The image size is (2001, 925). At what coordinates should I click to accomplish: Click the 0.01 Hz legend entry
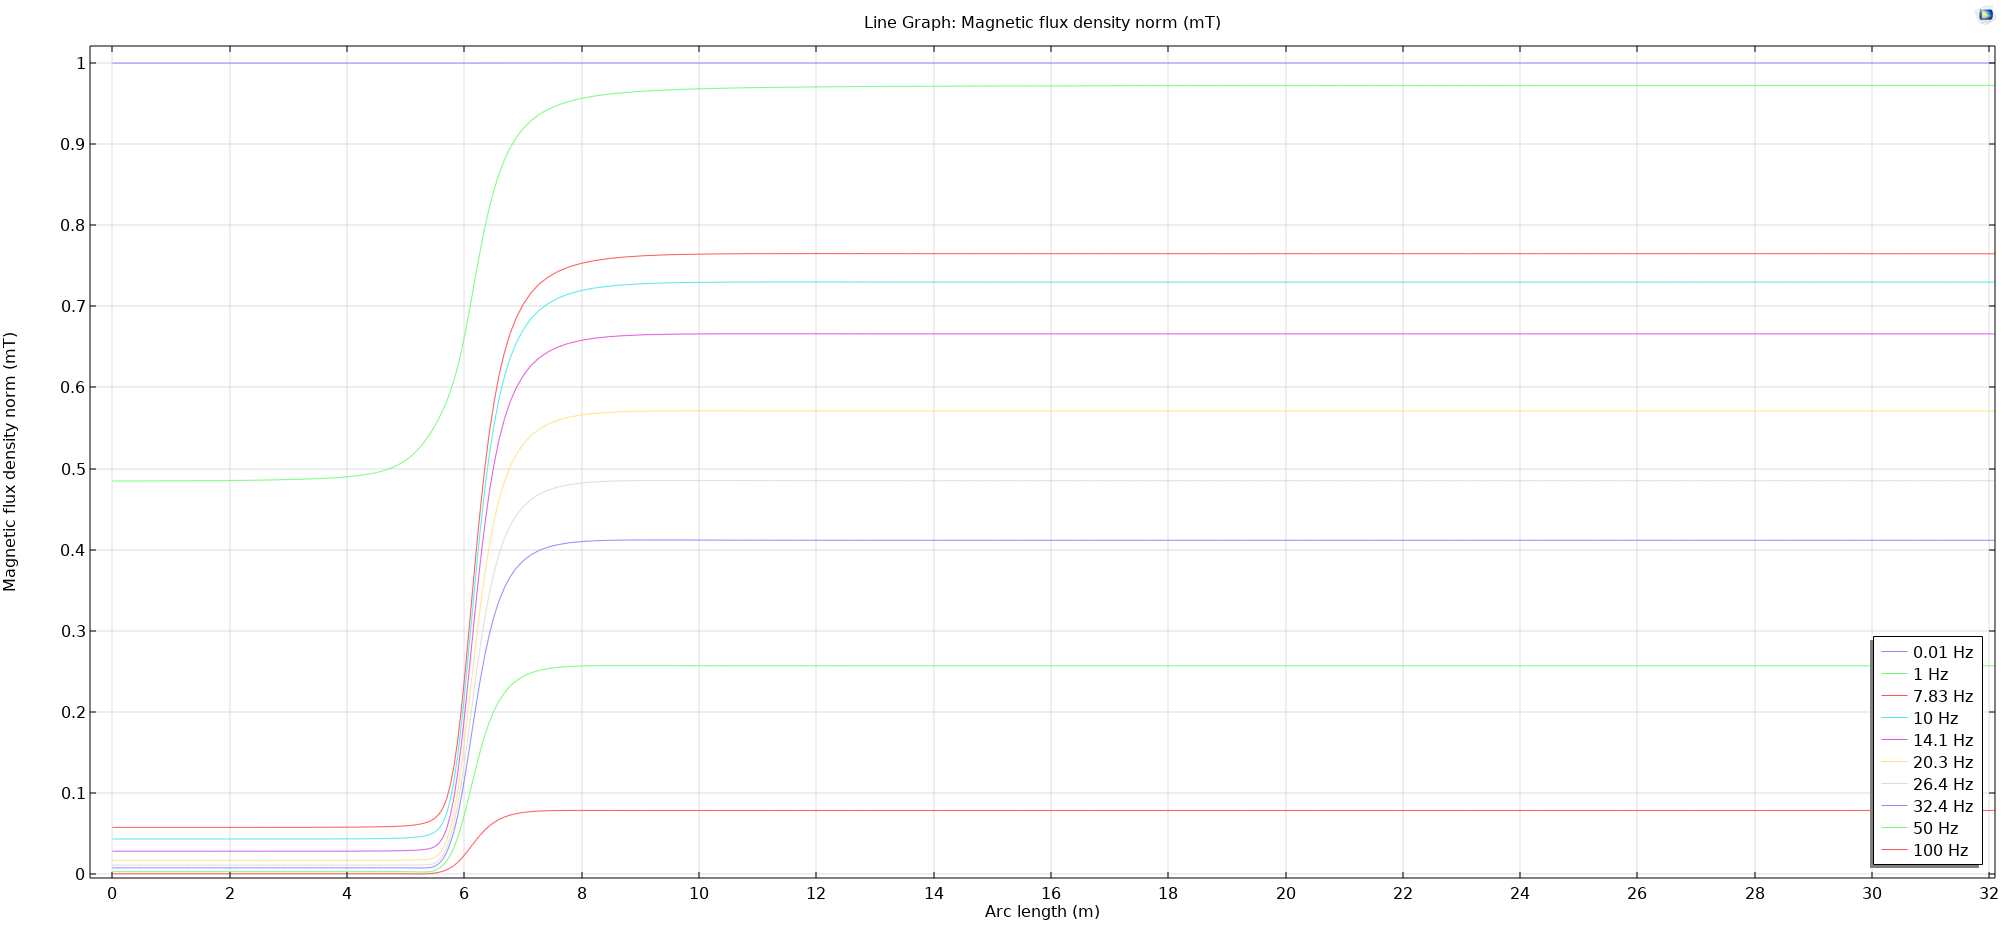(1942, 652)
